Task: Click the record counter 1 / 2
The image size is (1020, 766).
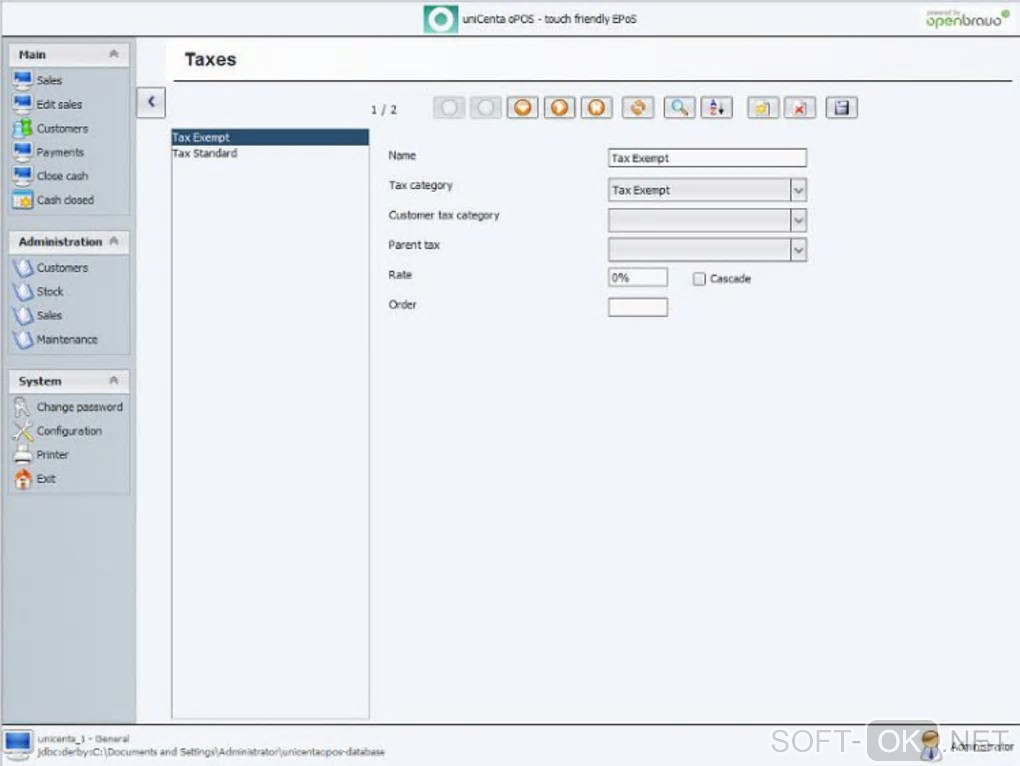Action: tap(384, 109)
